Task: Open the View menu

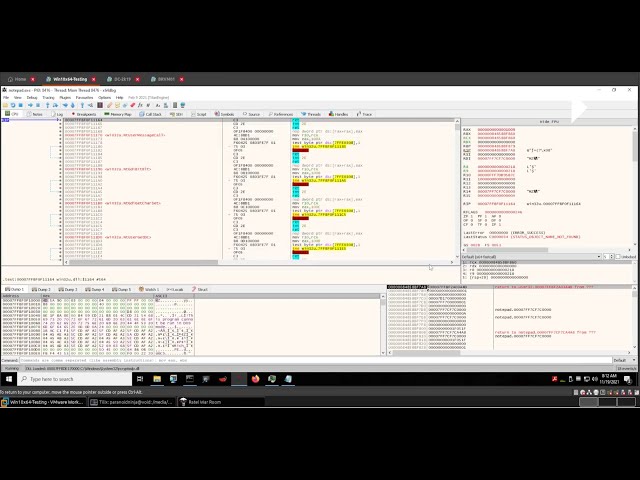Action: (x=18, y=98)
